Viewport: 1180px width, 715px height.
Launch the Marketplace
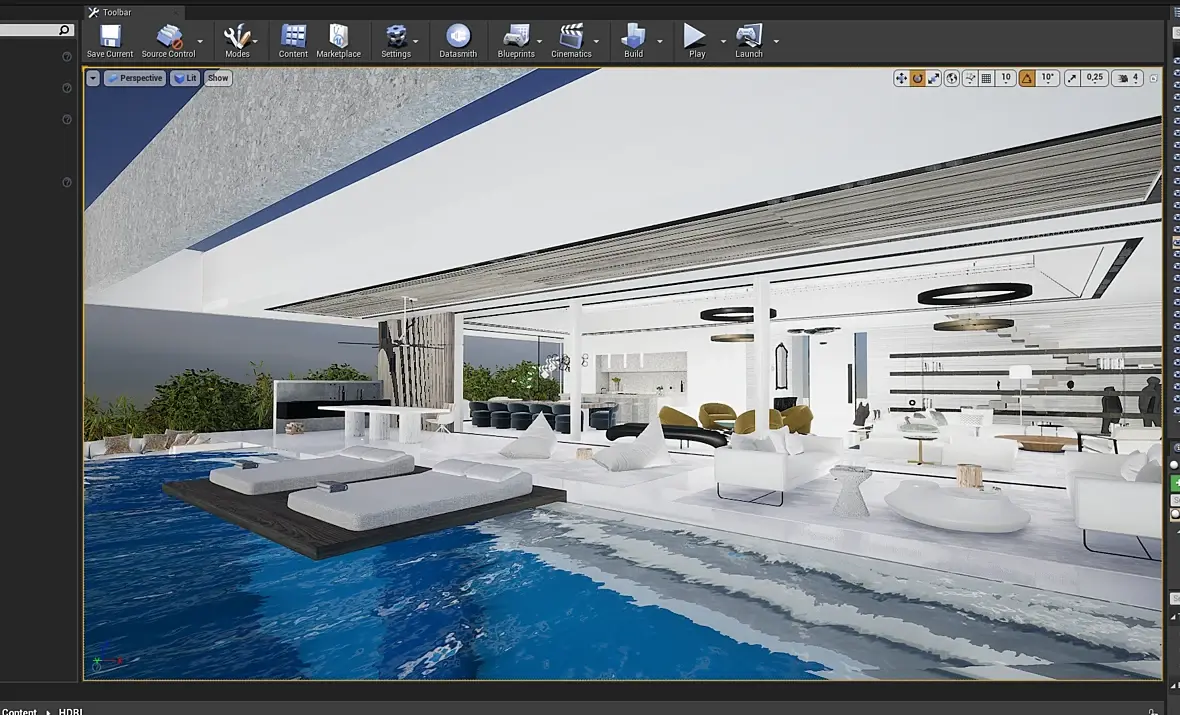tap(339, 41)
